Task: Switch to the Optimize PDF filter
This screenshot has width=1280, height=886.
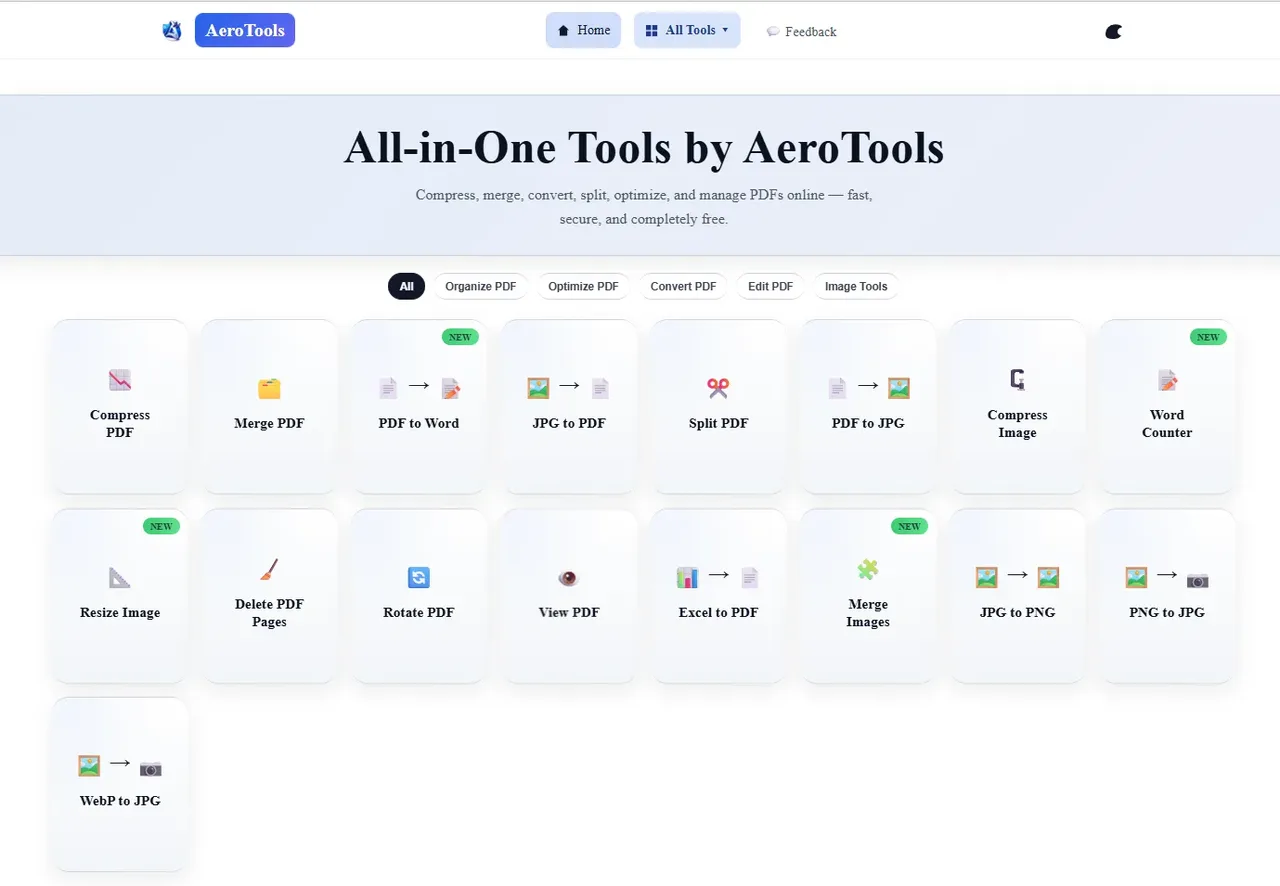Action: (x=584, y=286)
